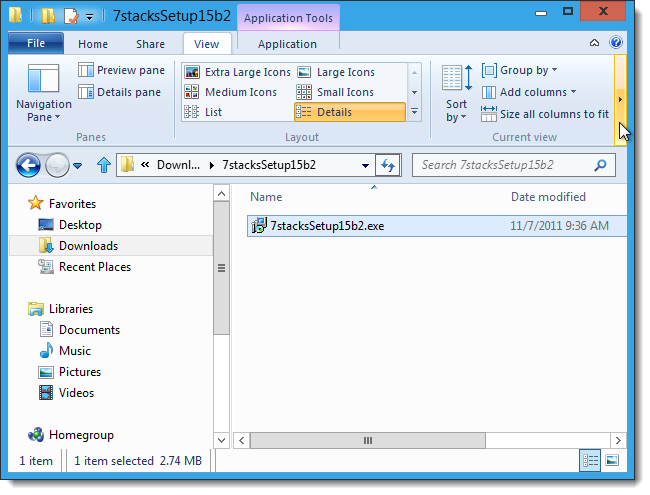Open Quick Access Toolbar customize dropdown

click(89, 17)
